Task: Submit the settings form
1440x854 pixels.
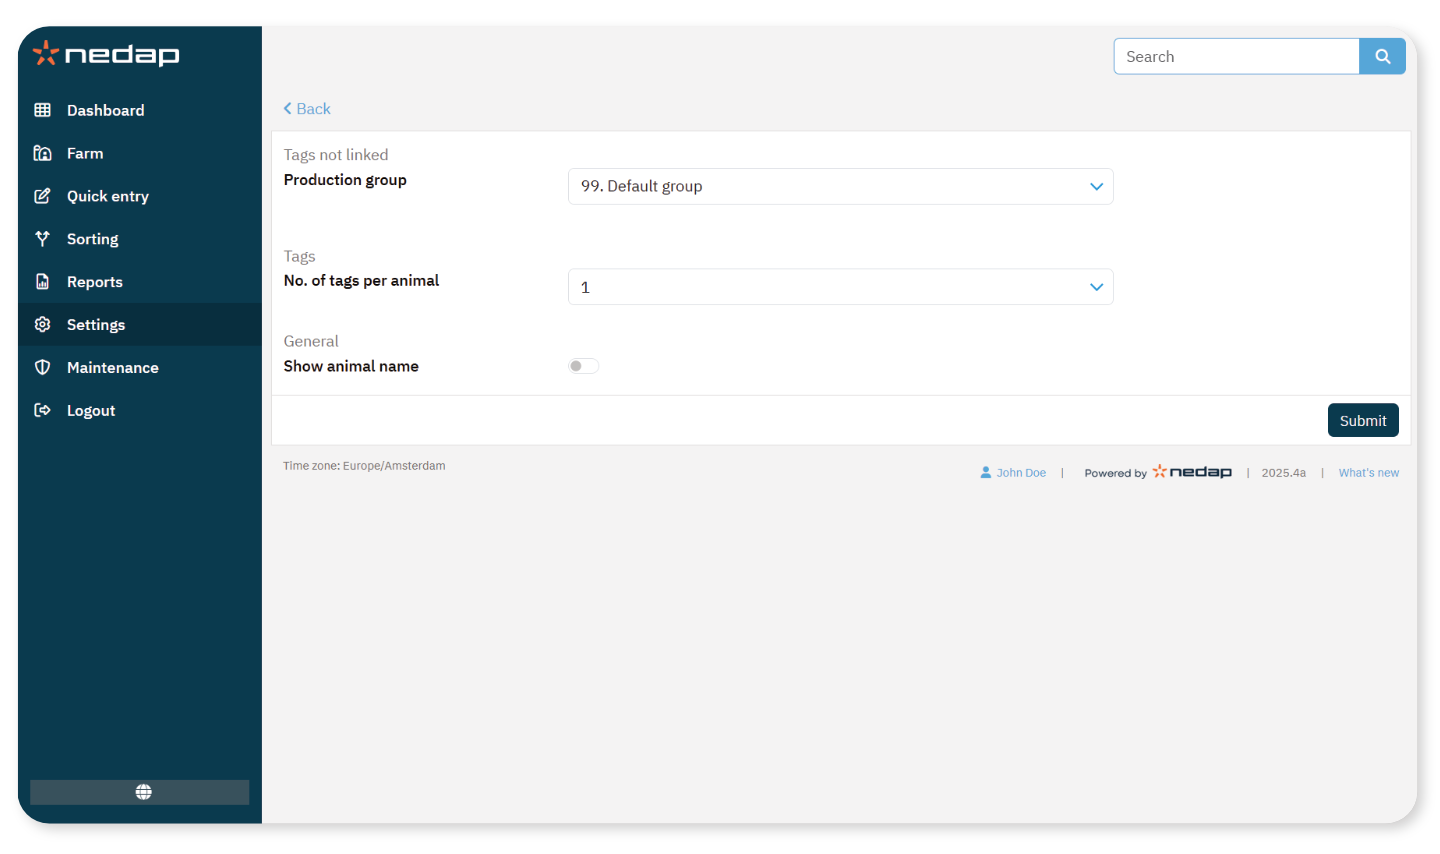Action: coord(1362,421)
